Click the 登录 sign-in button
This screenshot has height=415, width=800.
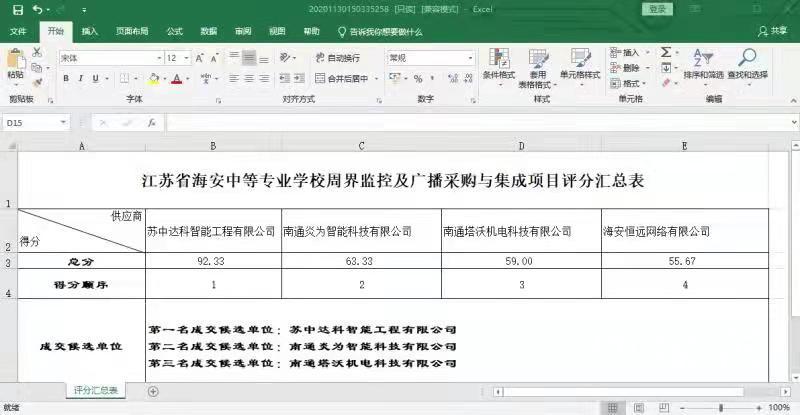(x=657, y=9)
